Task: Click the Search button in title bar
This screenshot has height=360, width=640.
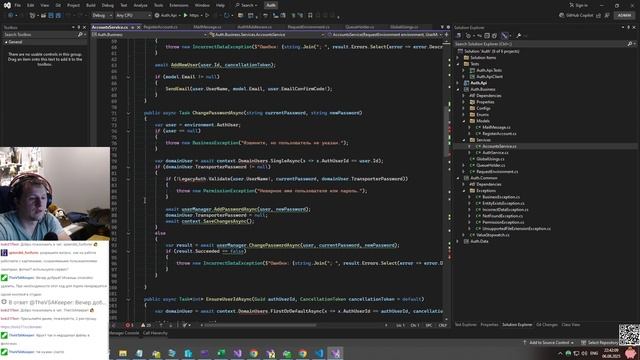Action: [247, 5]
